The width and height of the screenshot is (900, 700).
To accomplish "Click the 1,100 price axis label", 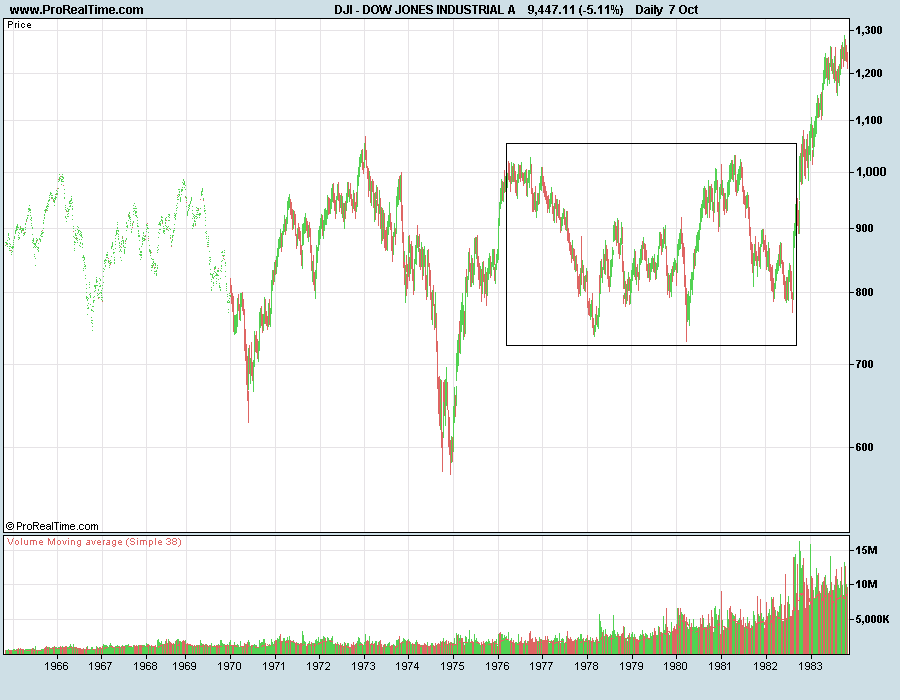I will click(868, 120).
